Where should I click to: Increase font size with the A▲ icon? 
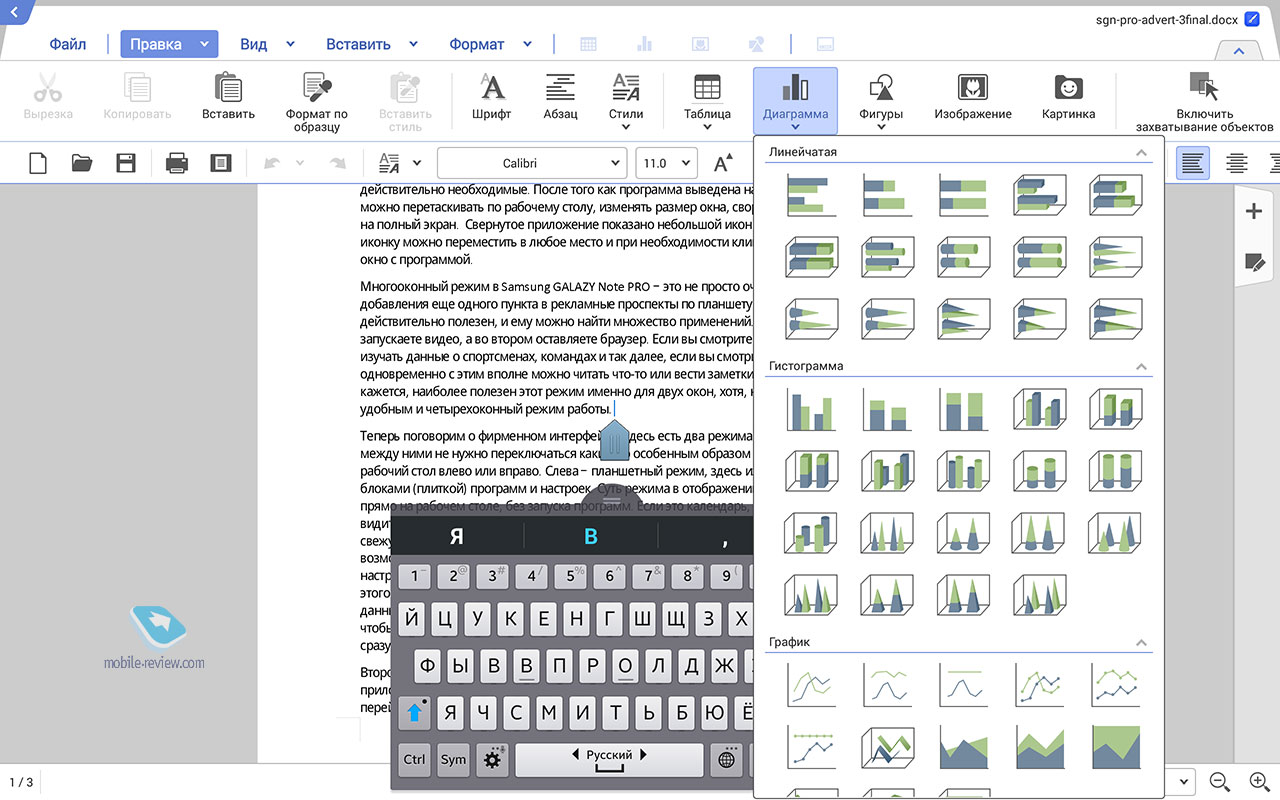[x=724, y=163]
